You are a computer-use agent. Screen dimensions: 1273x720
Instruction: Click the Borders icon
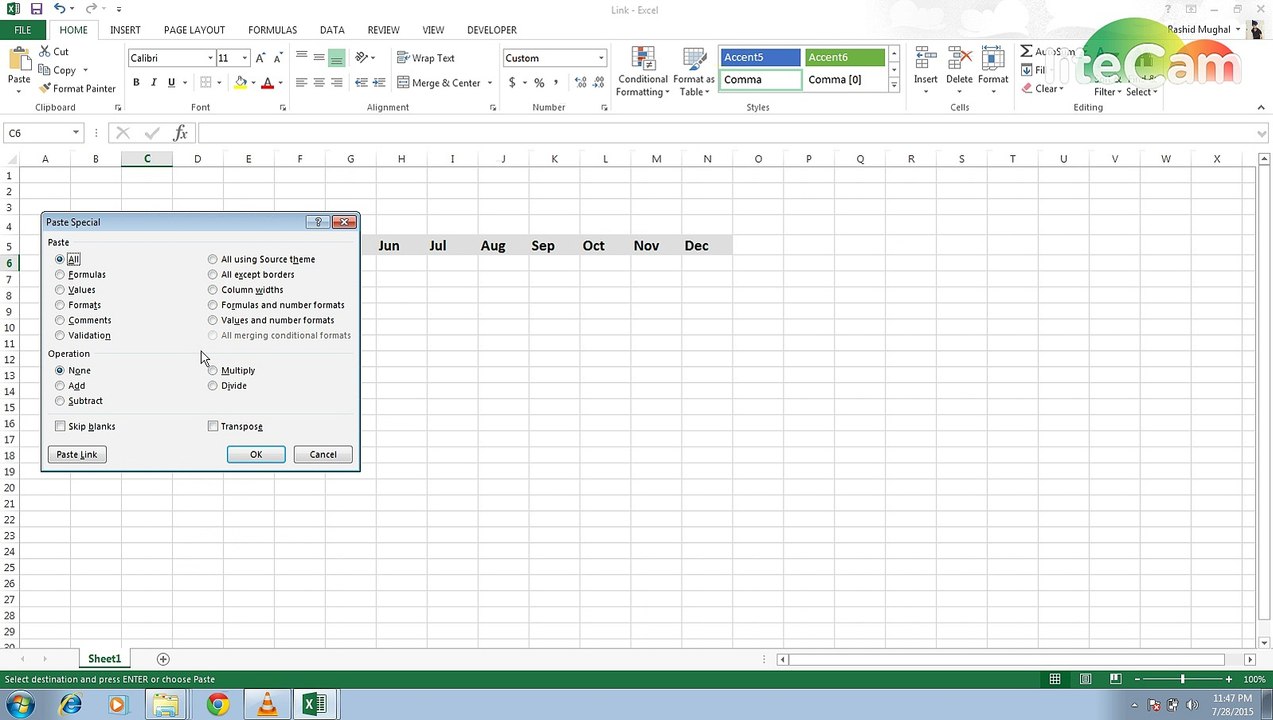[206, 83]
